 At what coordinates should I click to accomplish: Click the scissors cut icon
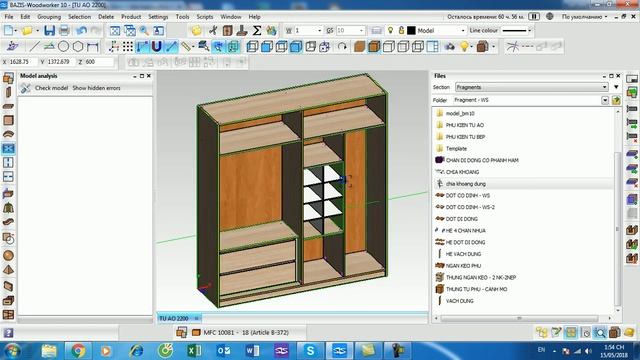pyautogui.click(x=213, y=31)
